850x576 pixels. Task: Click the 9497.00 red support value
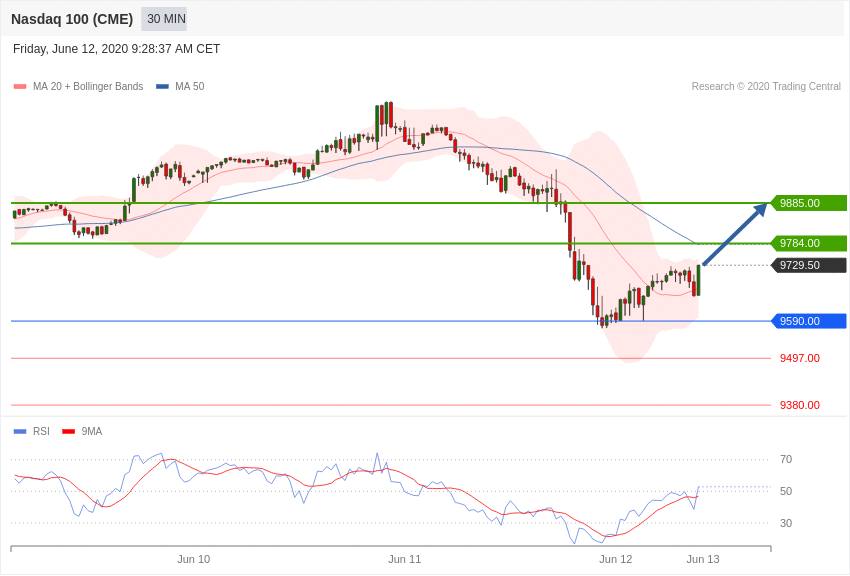800,358
